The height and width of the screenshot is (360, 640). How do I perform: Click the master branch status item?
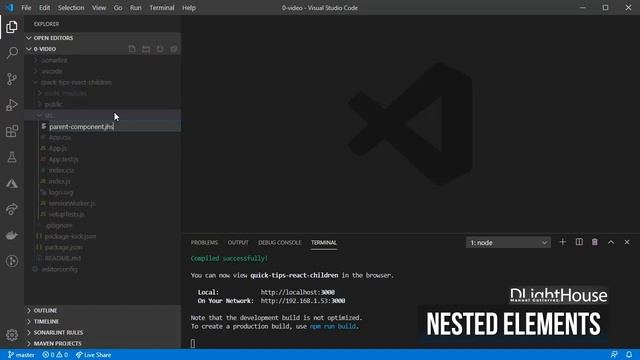click(x=21, y=355)
